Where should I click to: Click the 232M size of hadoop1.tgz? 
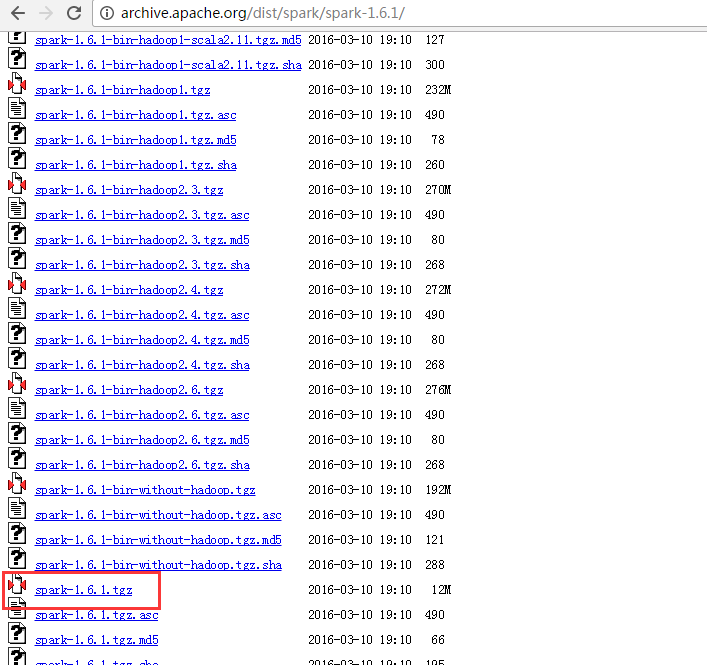coord(438,90)
